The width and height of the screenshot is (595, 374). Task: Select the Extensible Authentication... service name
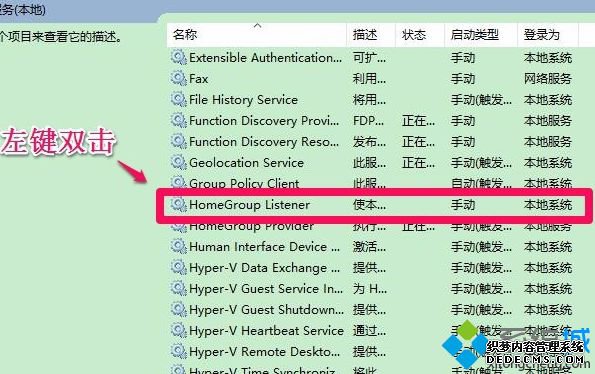(x=265, y=58)
